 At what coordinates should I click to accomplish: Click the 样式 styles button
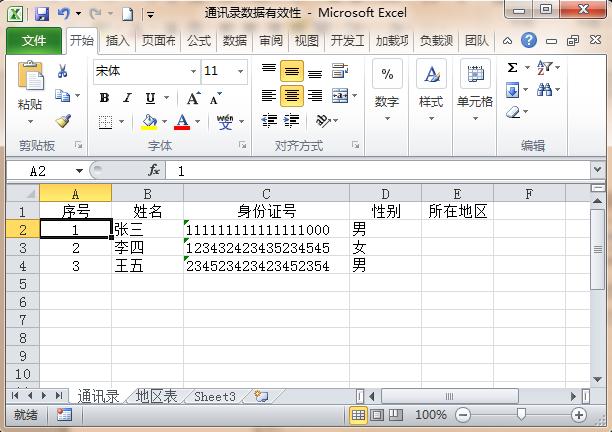[x=431, y=86]
